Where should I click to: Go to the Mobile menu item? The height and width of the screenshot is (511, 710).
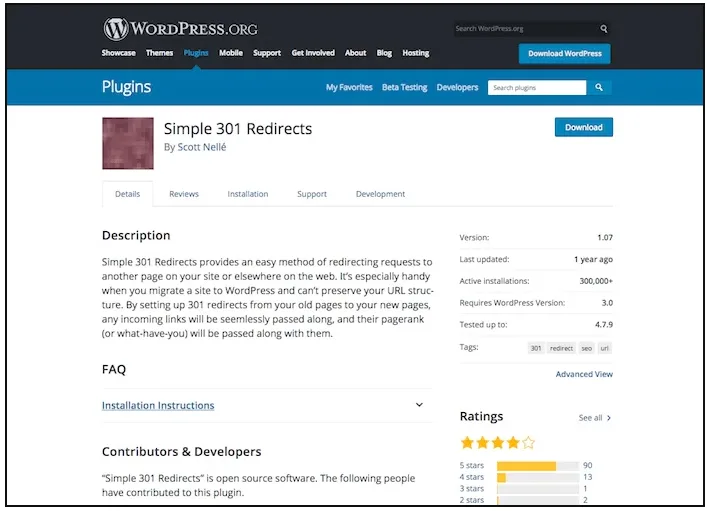click(x=231, y=53)
